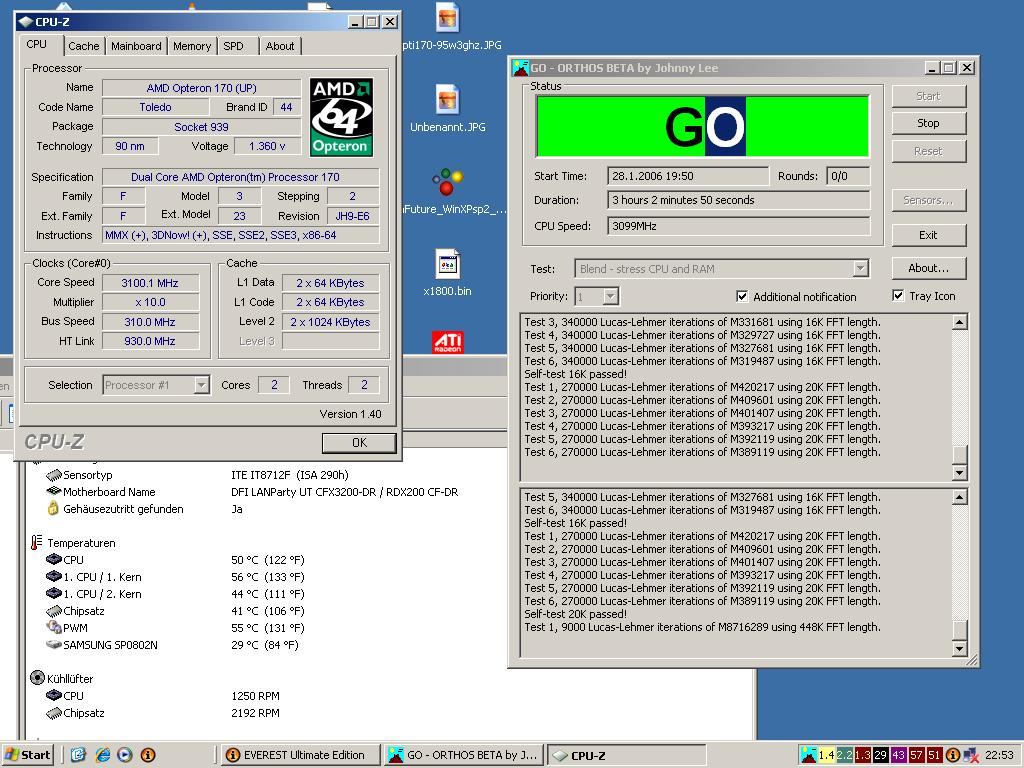1024x768 pixels.
Task: Switch to GO - ORTHOS BETA taskbar button
Action: click(x=464, y=755)
